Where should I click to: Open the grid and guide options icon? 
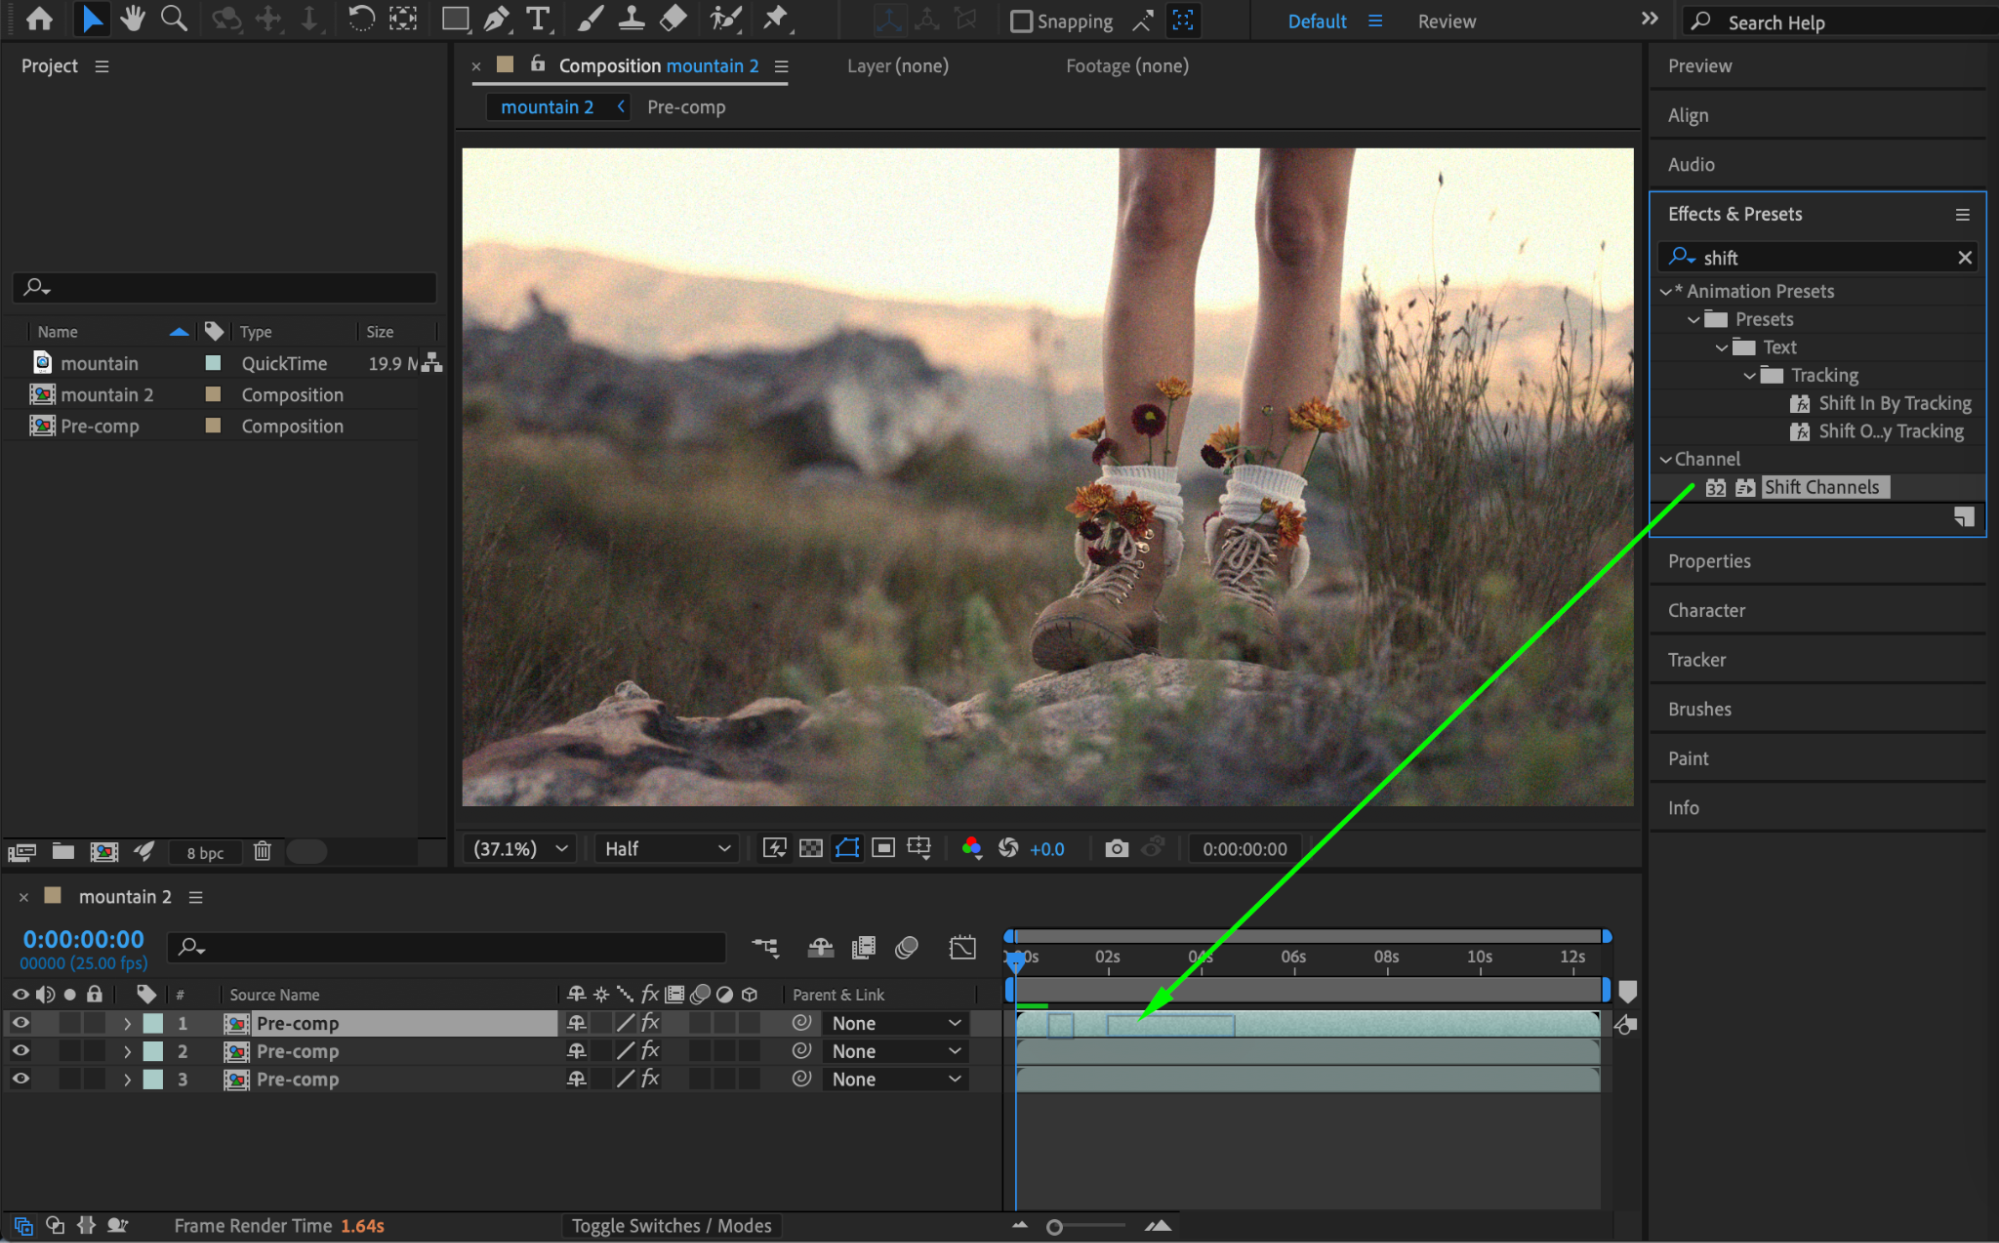919,848
